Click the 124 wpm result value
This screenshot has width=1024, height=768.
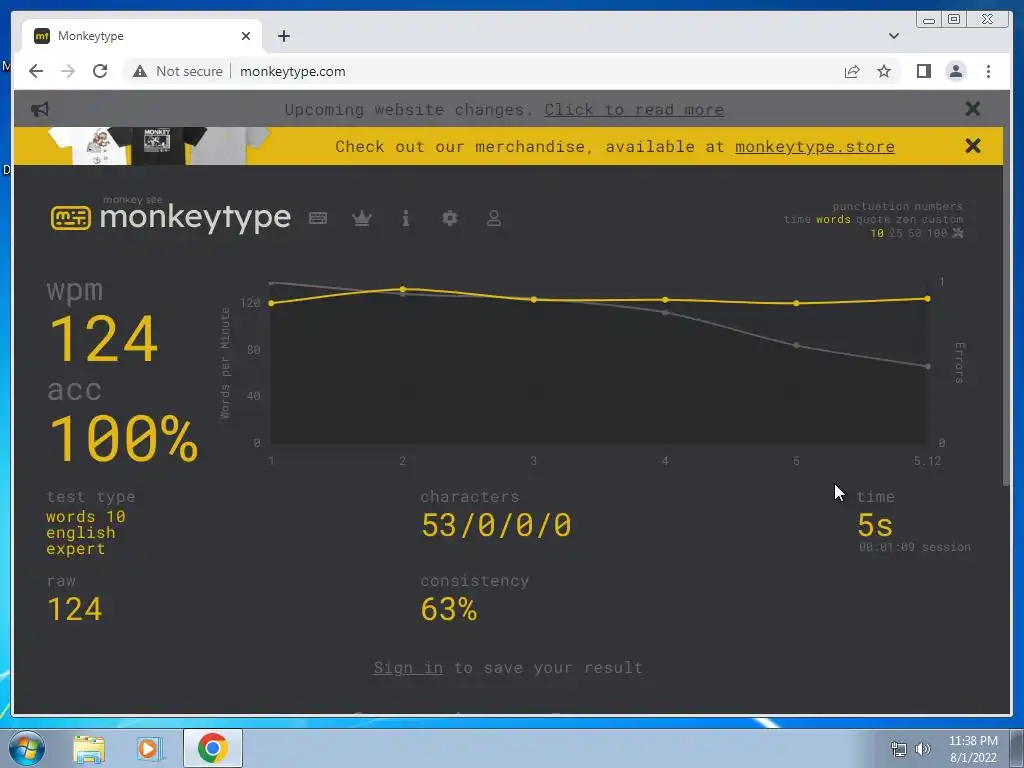[x=103, y=339]
